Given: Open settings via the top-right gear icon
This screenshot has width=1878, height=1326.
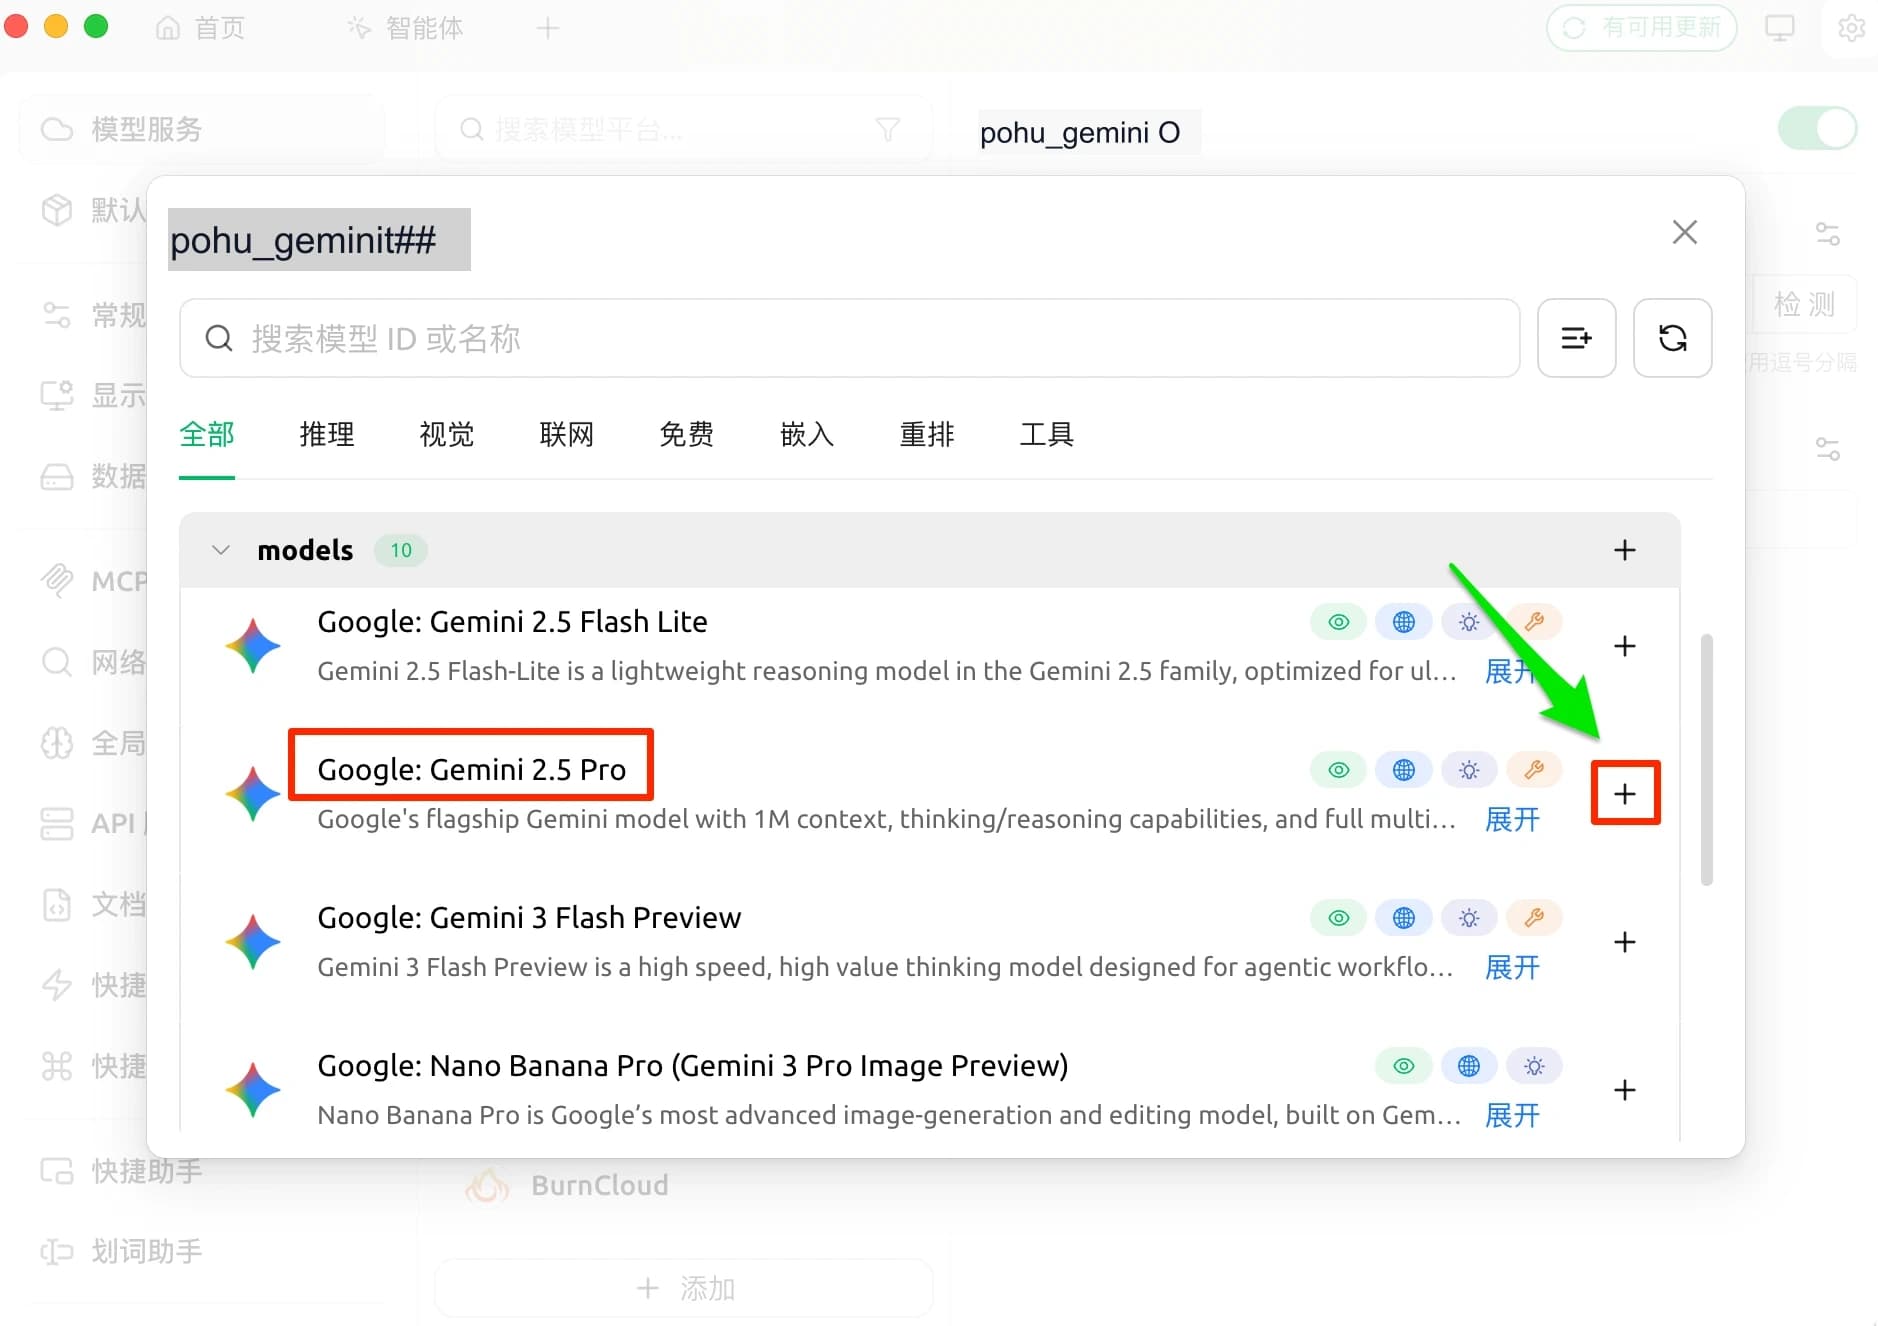Looking at the screenshot, I should point(1851,28).
